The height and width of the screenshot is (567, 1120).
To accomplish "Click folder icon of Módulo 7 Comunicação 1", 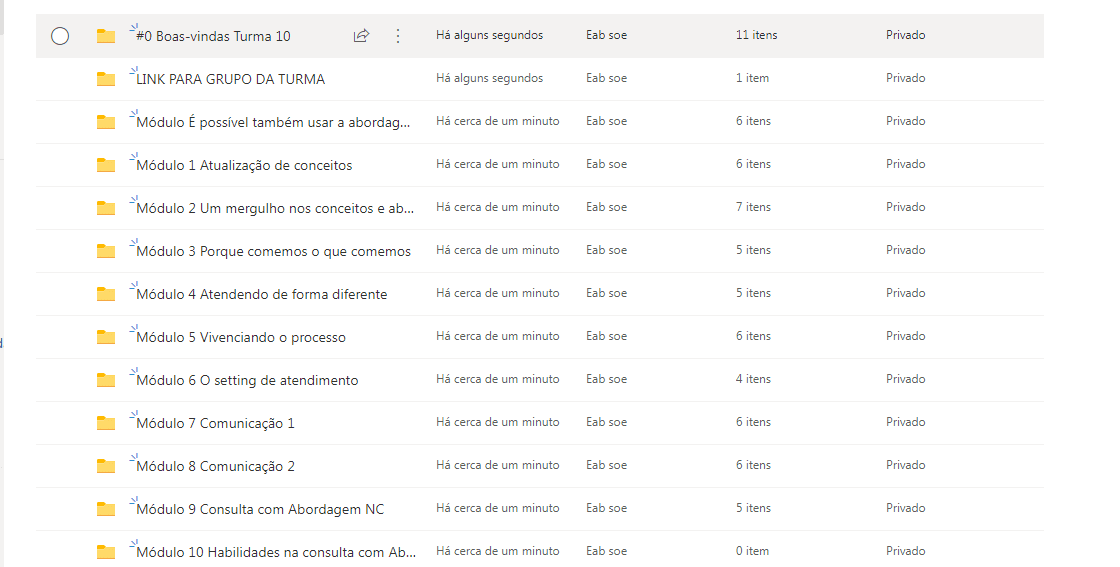I will [x=106, y=423].
